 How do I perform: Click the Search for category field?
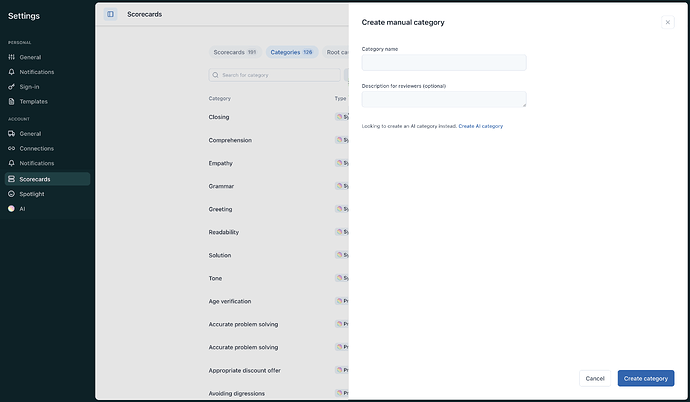point(274,75)
